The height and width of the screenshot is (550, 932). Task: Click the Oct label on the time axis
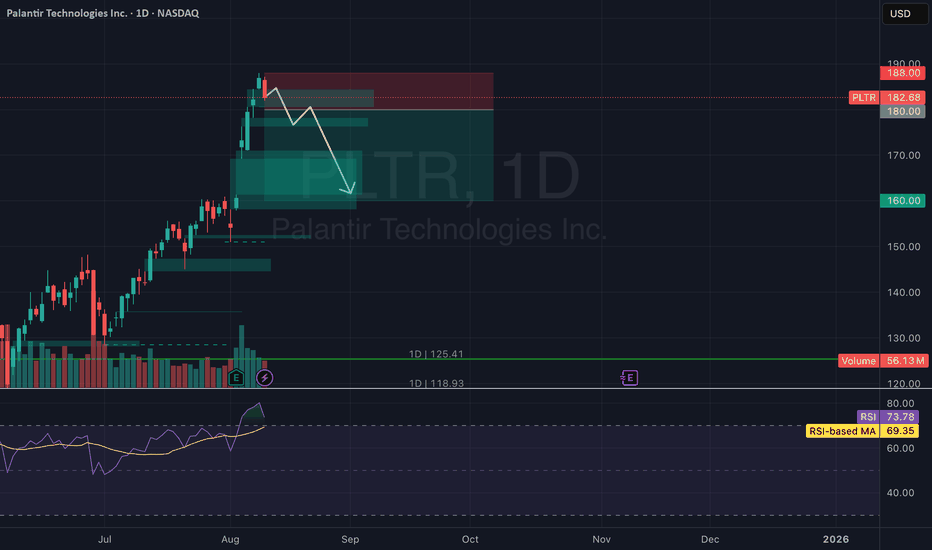pyautogui.click(x=470, y=539)
